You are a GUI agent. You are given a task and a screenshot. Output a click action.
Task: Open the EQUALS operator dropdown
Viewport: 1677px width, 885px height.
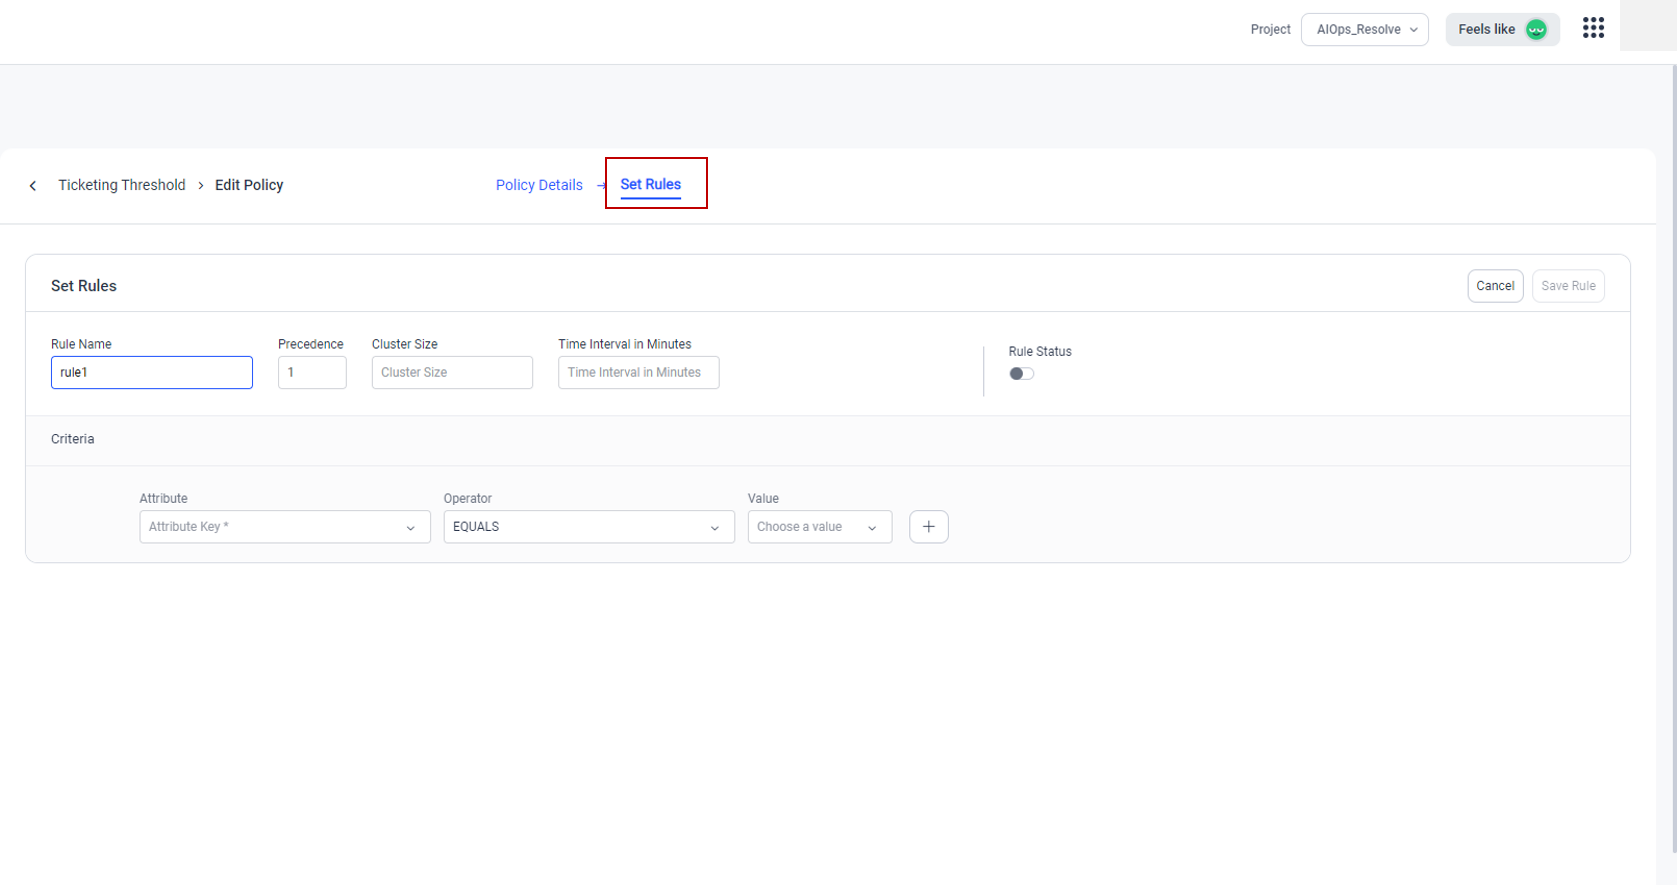588,527
